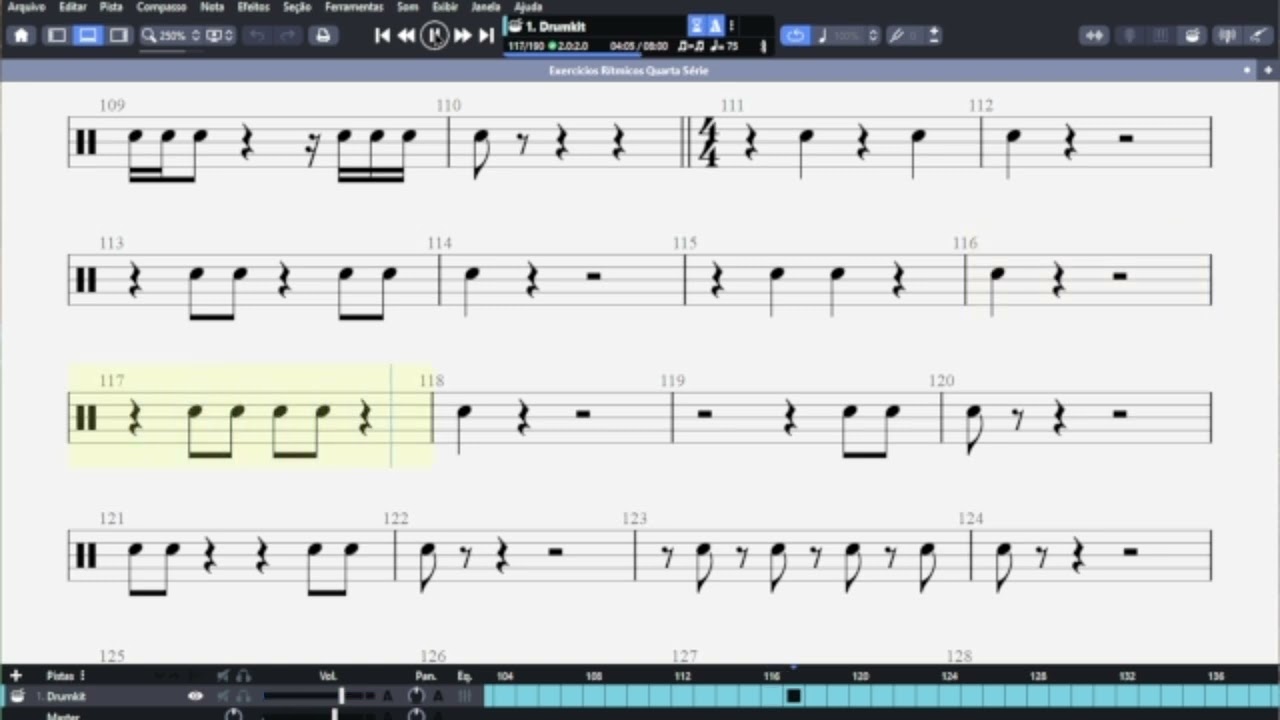Viewport: 1280px width, 720px height.
Task: Click the zoom magnifier icon
Action: (x=149, y=36)
